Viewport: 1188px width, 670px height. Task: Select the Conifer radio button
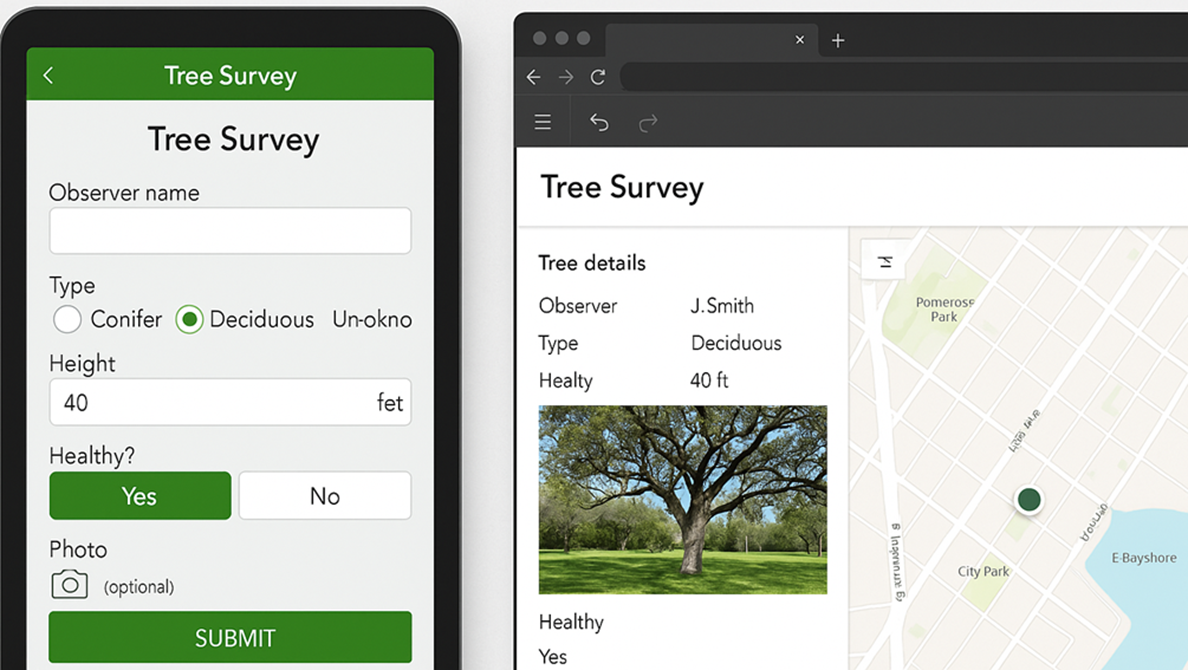point(67,319)
